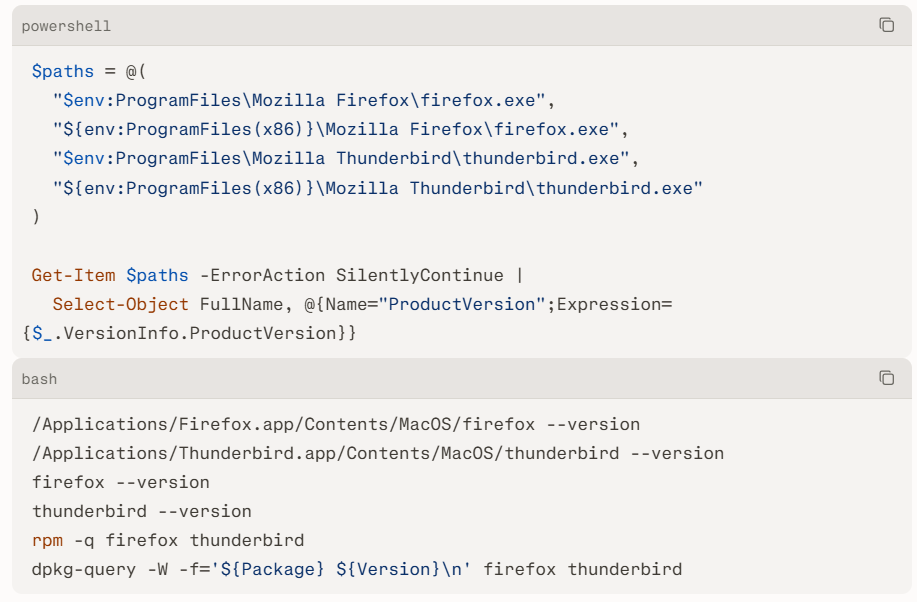Copy the powershell code block

tap(887, 25)
